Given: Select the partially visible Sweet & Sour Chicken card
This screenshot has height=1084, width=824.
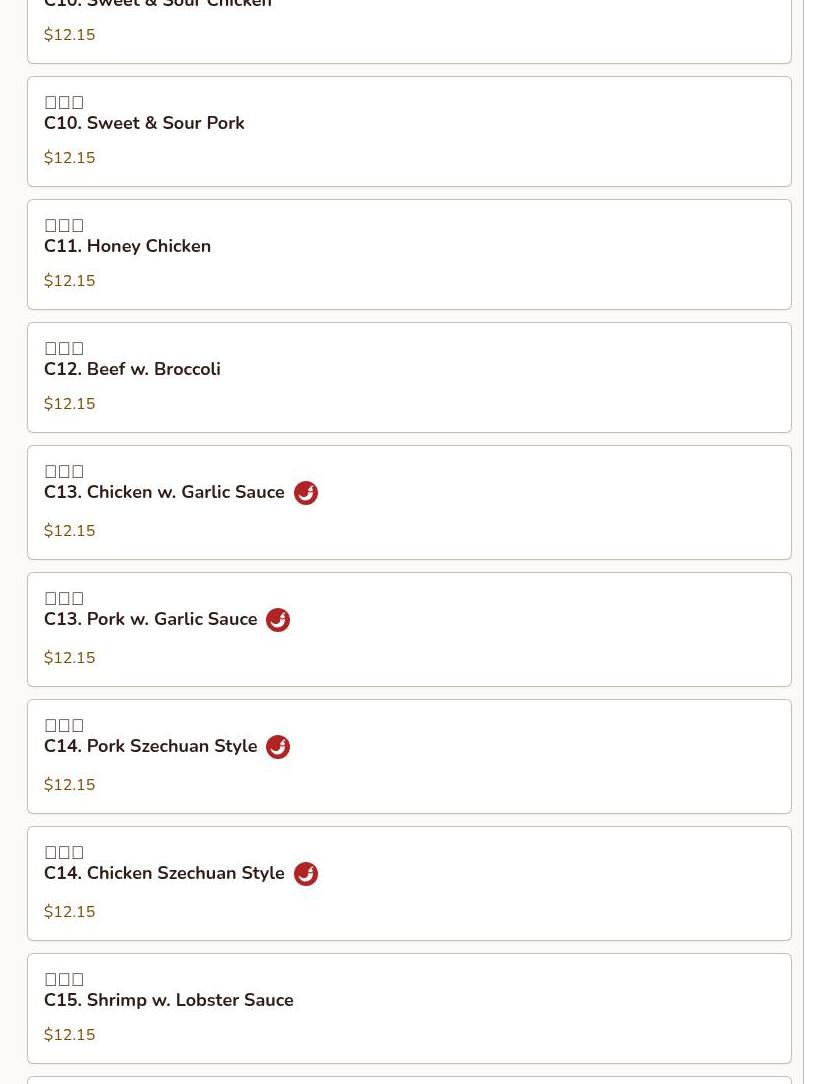Looking at the screenshot, I should pos(409,30).
